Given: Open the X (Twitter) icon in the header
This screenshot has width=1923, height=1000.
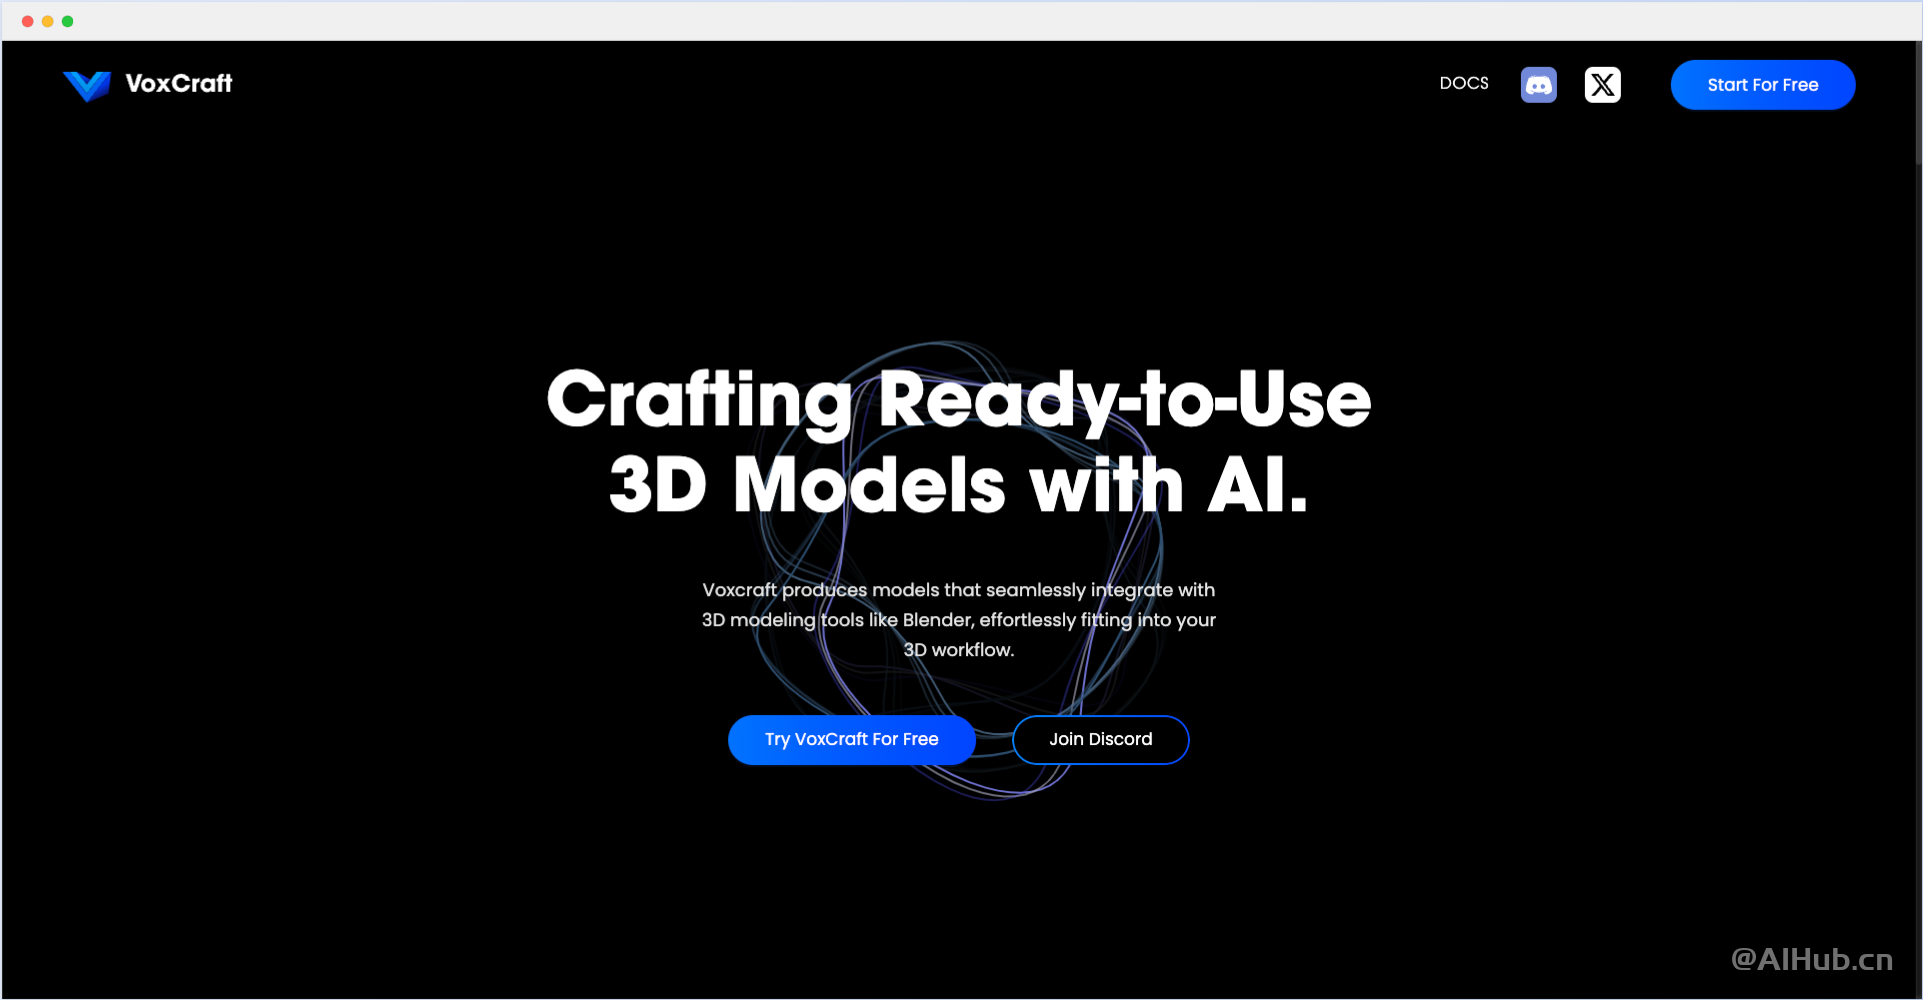Looking at the screenshot, I should [1602, 85].
